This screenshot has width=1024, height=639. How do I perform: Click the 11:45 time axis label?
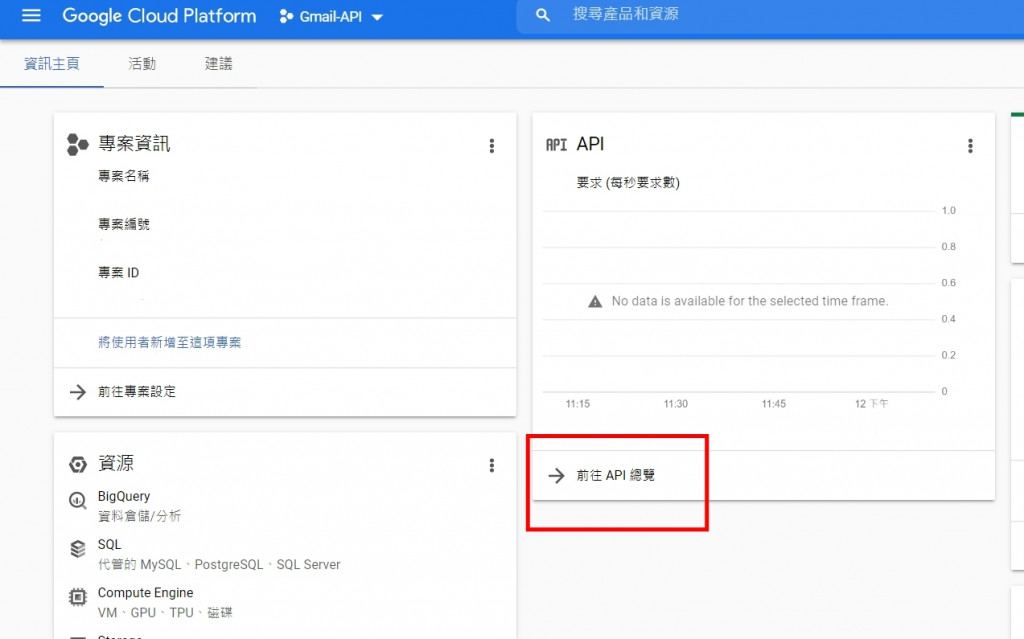click(774, 404)
